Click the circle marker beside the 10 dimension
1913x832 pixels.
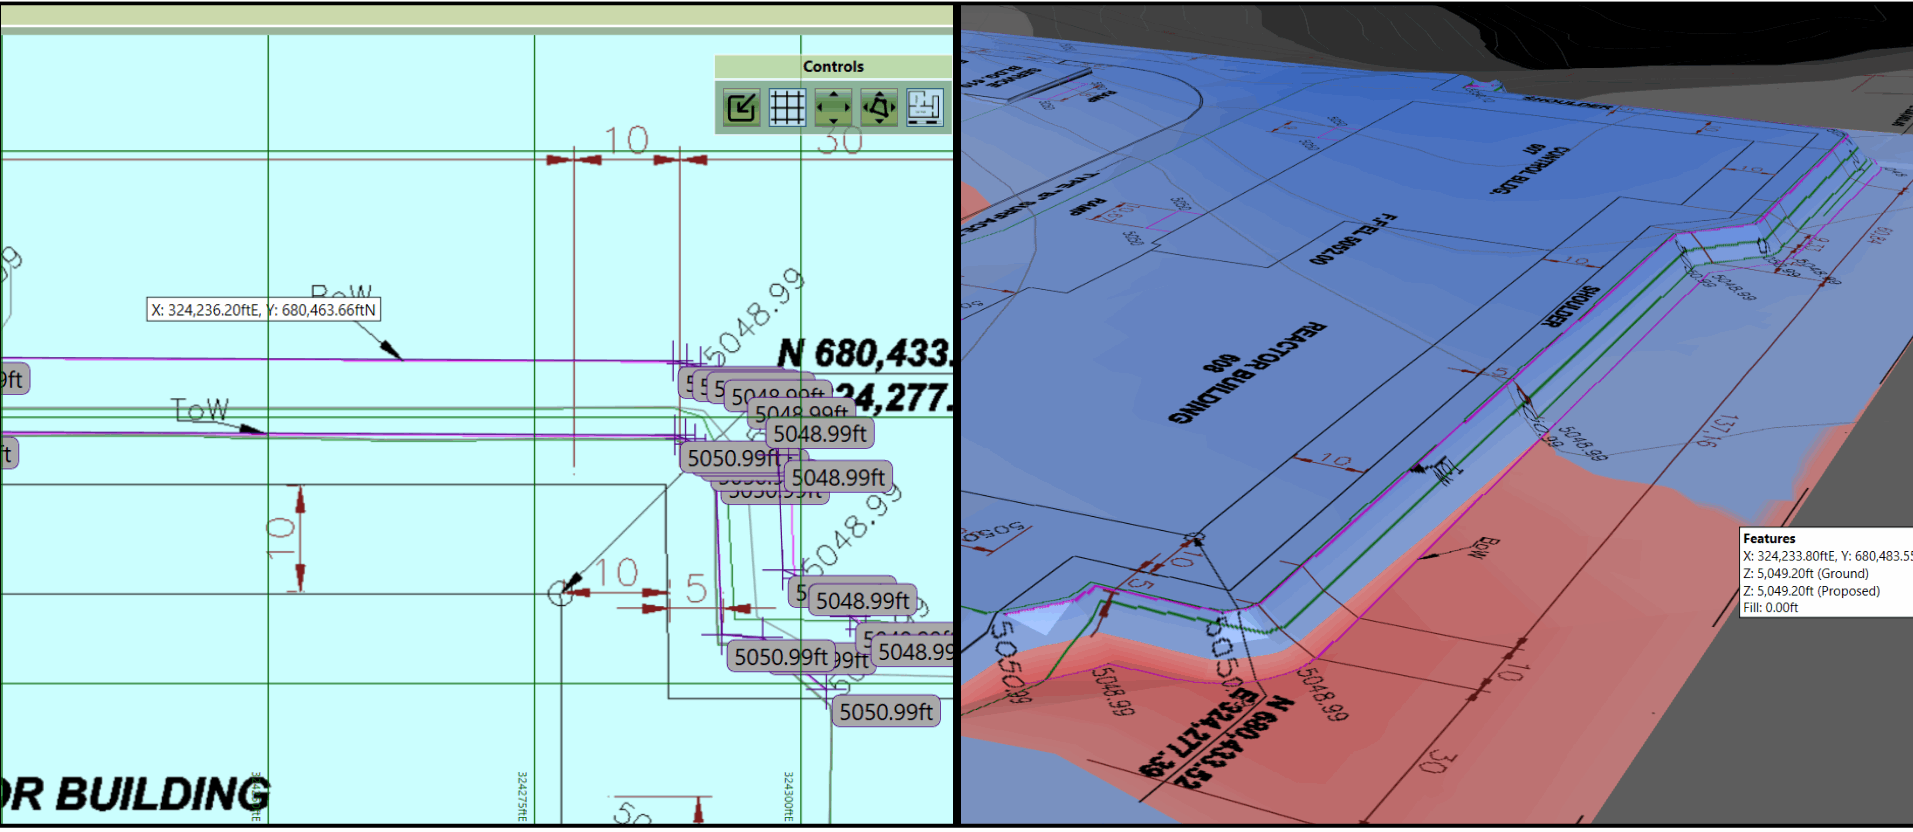560,594
